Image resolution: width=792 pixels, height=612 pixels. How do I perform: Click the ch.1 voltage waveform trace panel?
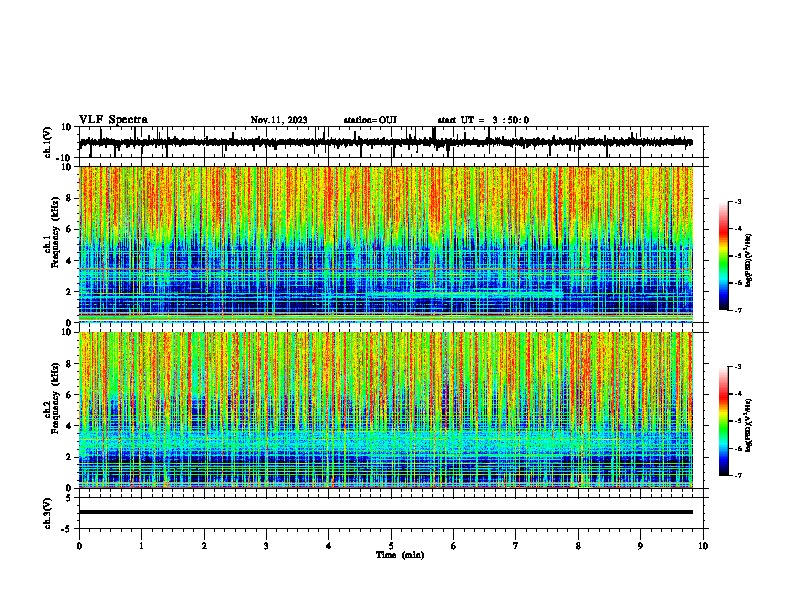393,142
